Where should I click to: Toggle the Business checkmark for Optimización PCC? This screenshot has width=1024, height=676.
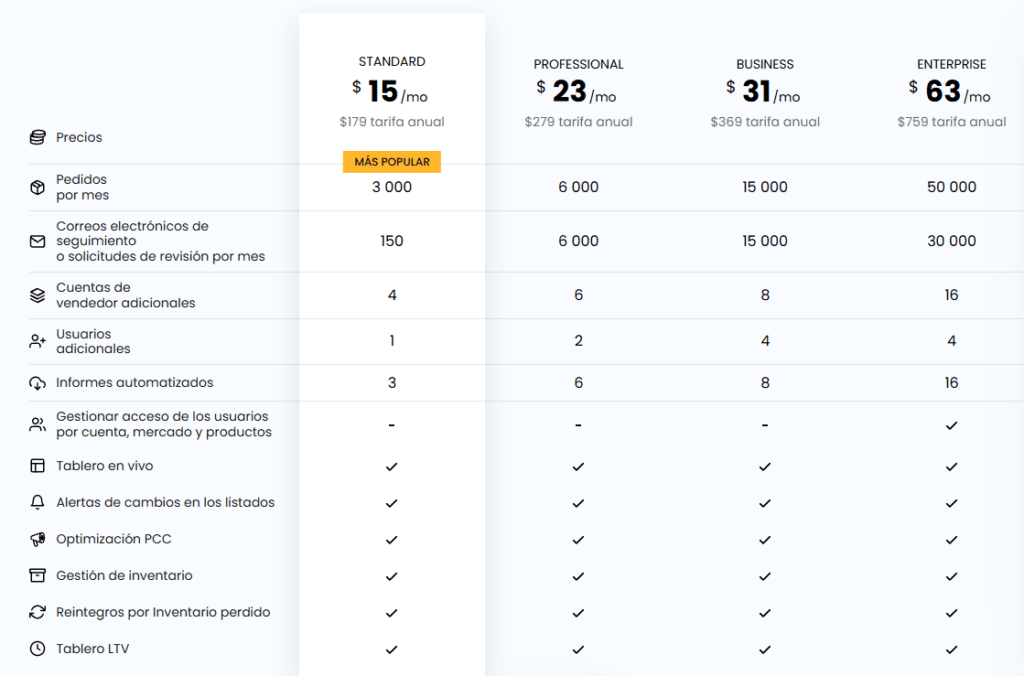(x=765, y=538)
